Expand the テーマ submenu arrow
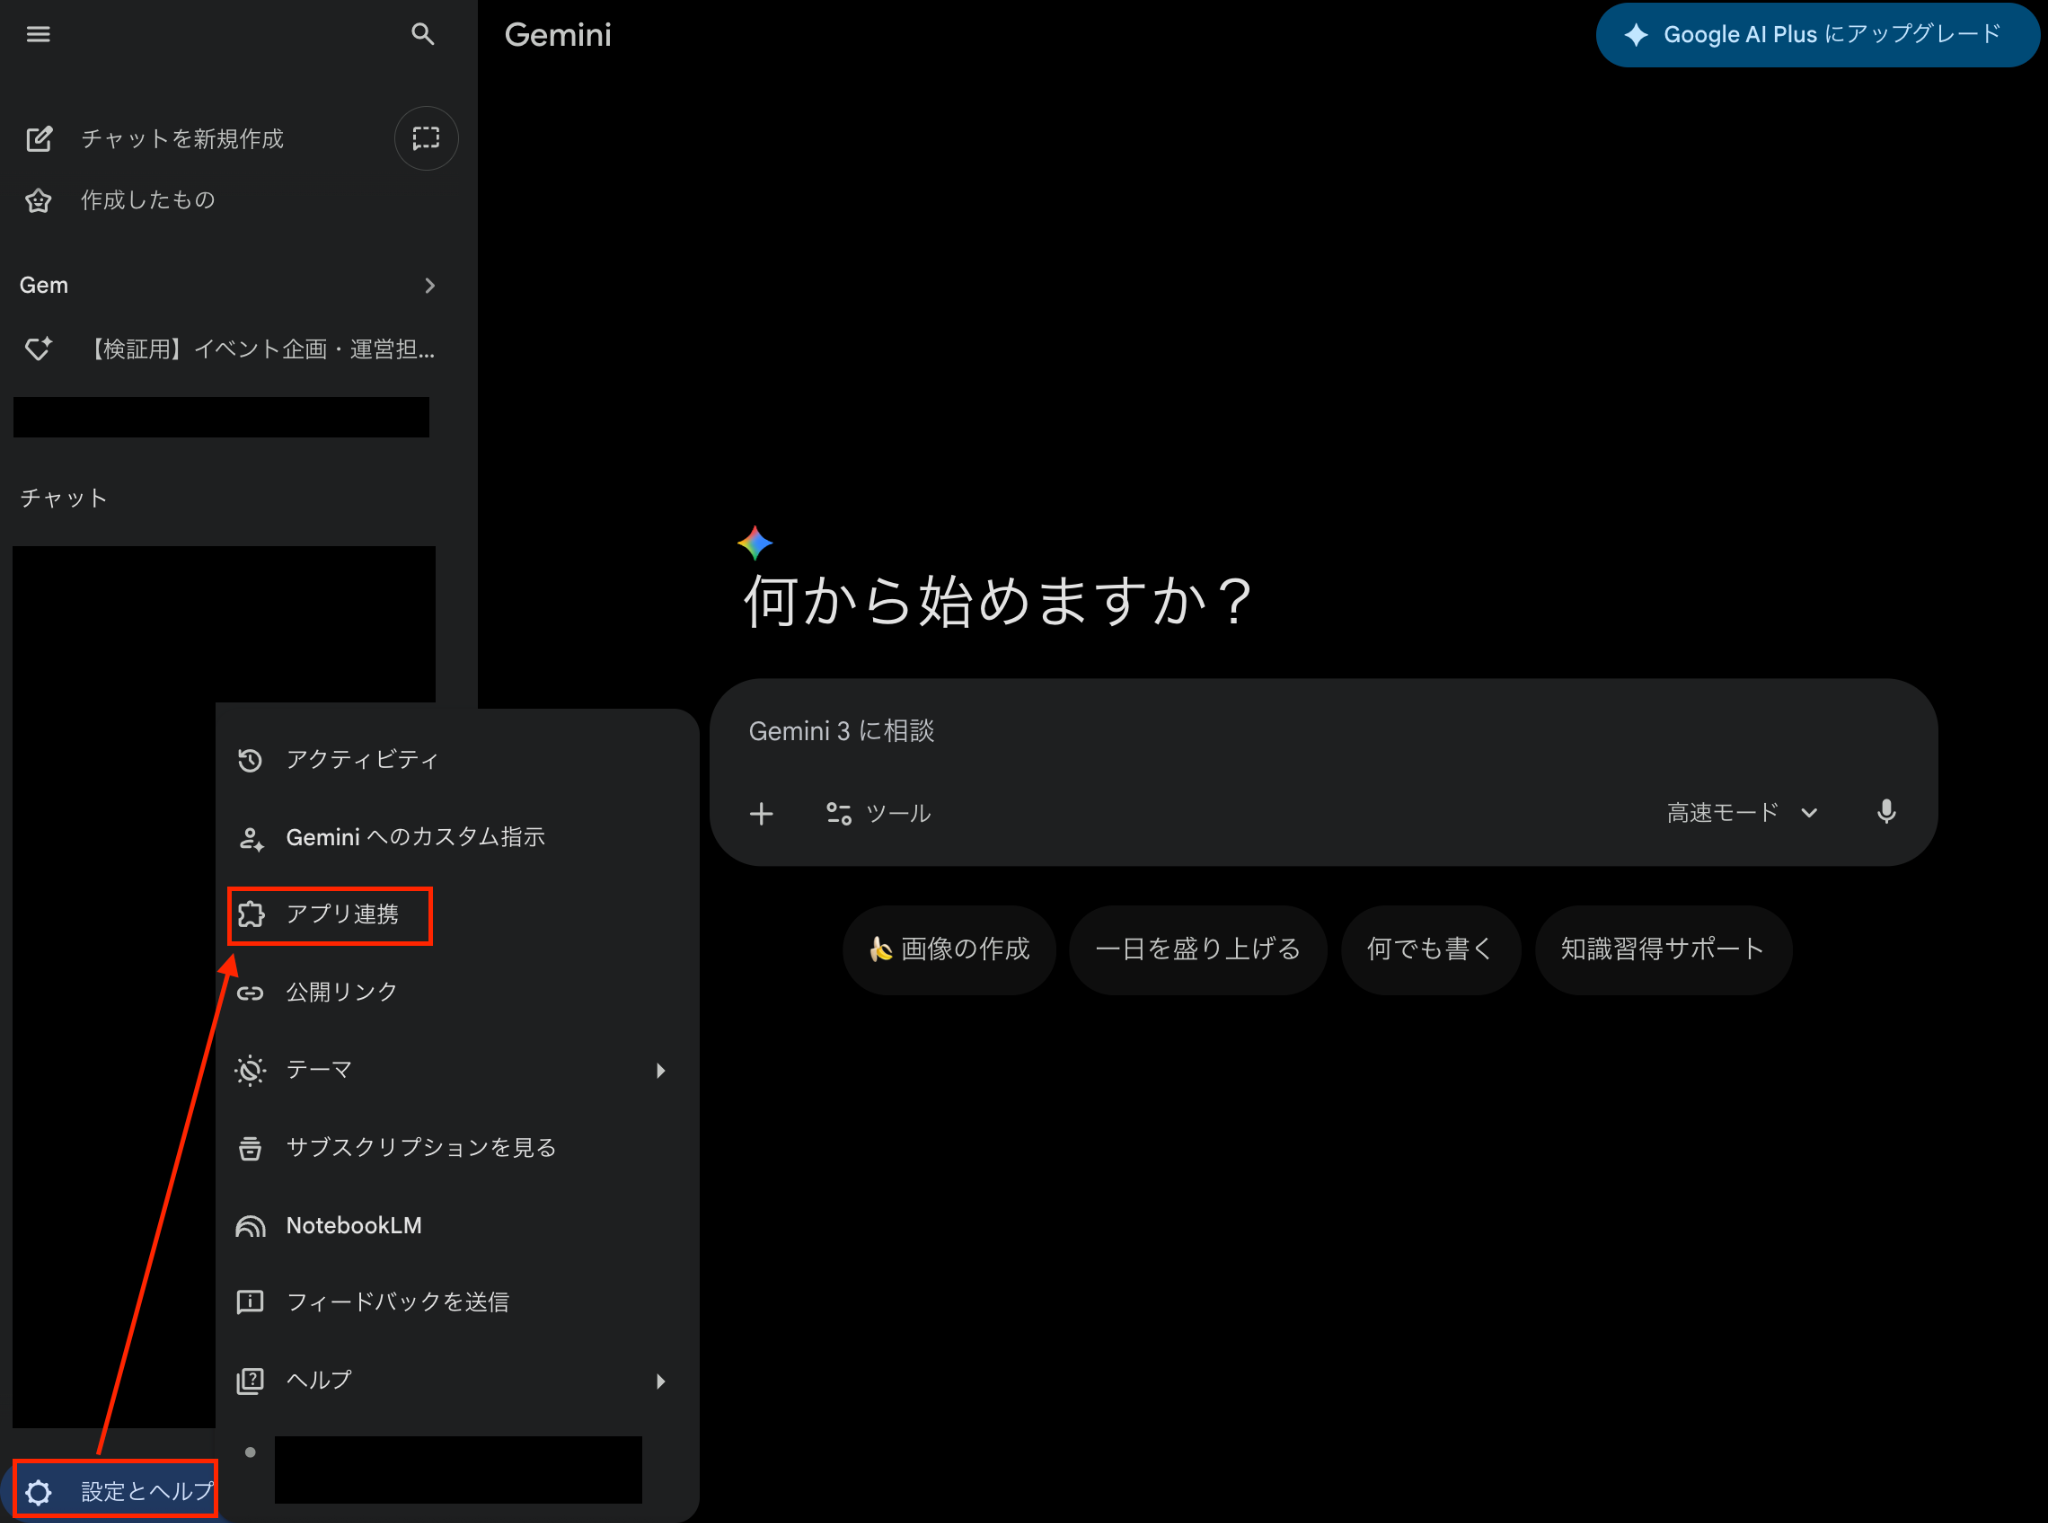This screenshot has height=1523, width=2048. coord(660,1071)
